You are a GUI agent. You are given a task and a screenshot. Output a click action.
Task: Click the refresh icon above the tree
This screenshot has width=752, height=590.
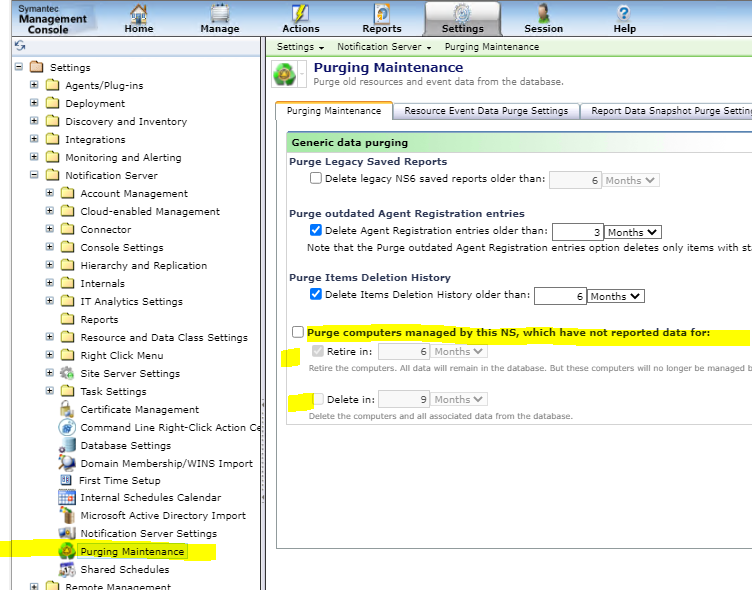(20, 46)
